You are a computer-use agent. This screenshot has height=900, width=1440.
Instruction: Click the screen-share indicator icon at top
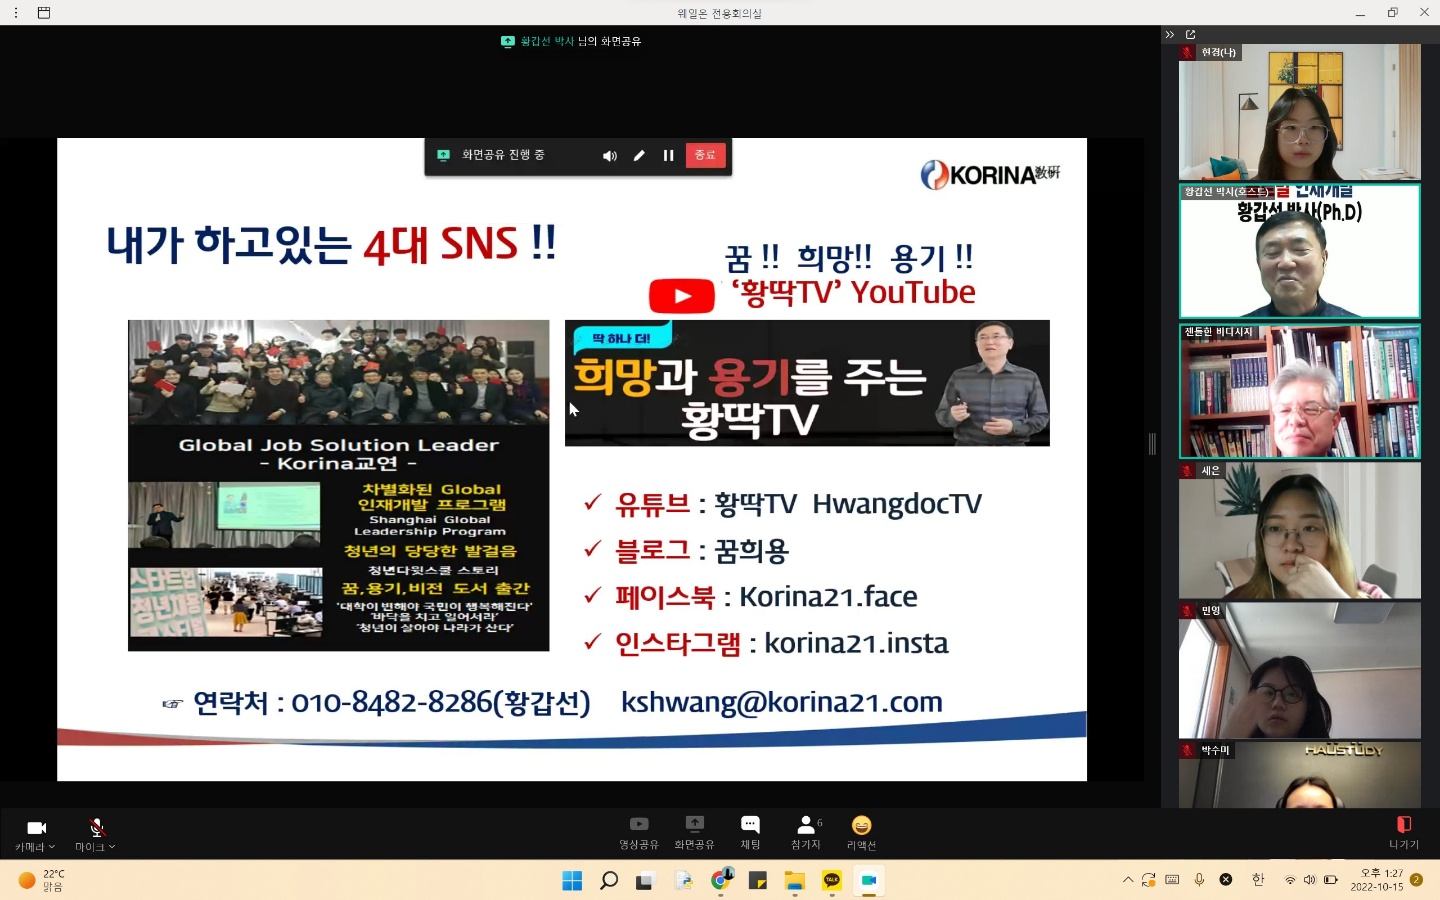coord(507,41)
